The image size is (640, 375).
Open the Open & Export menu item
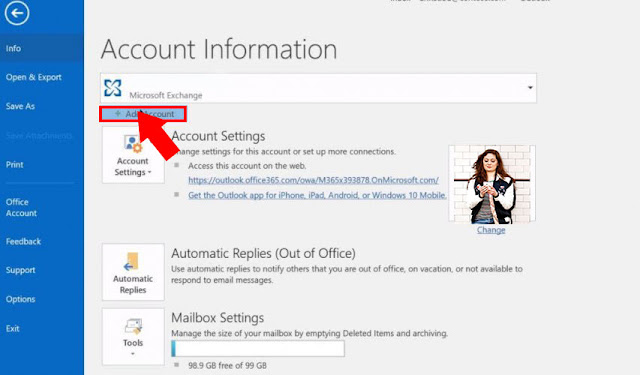pos(33,77)
